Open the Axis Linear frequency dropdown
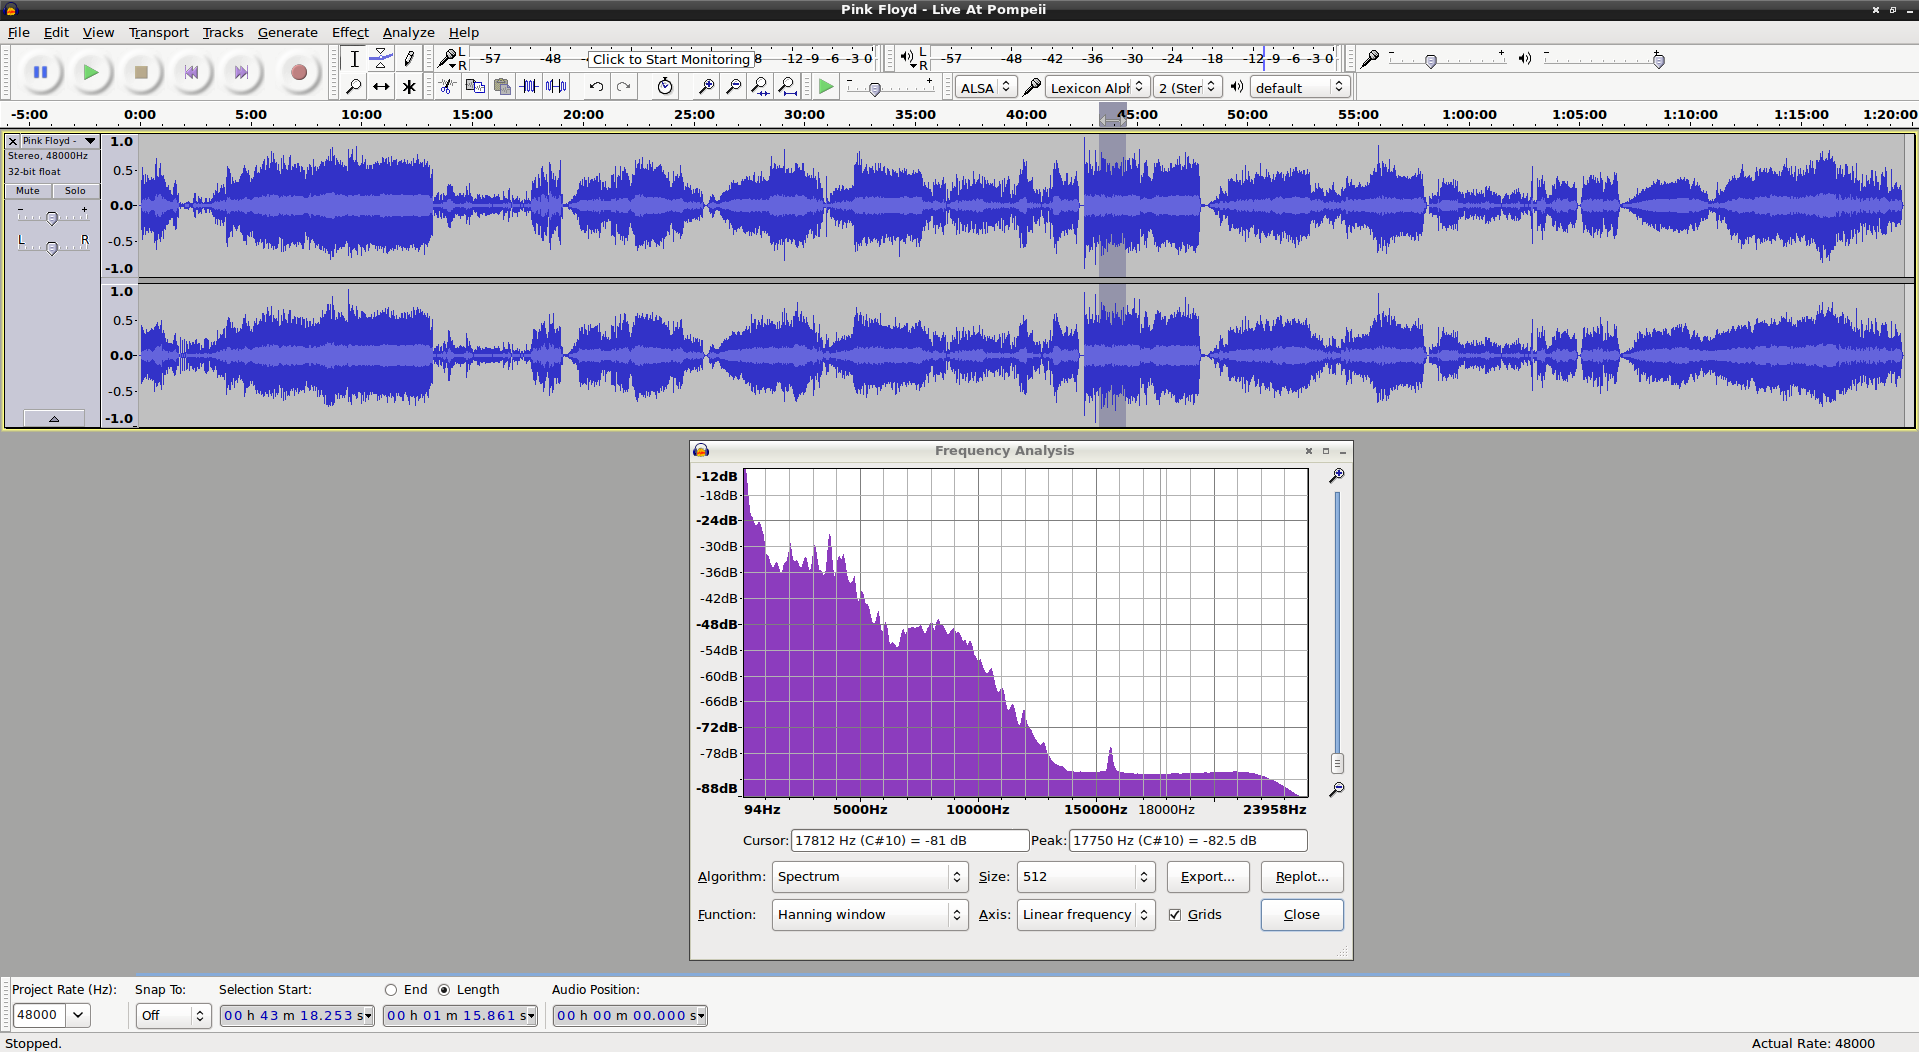The height and width of the screenshot is (1052, 1919). pos(1086,915)
